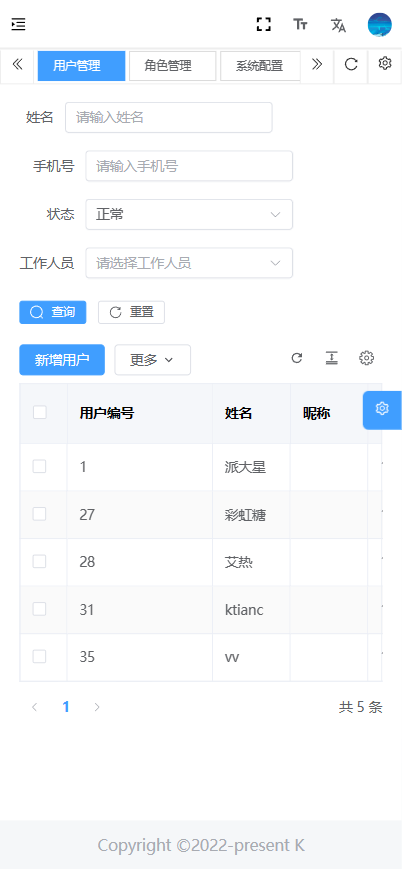The width and height of the screenshot is (402, 869).
Task: Open the 状态 dropdown showing 正常
Action: click(x=189, y=214)
